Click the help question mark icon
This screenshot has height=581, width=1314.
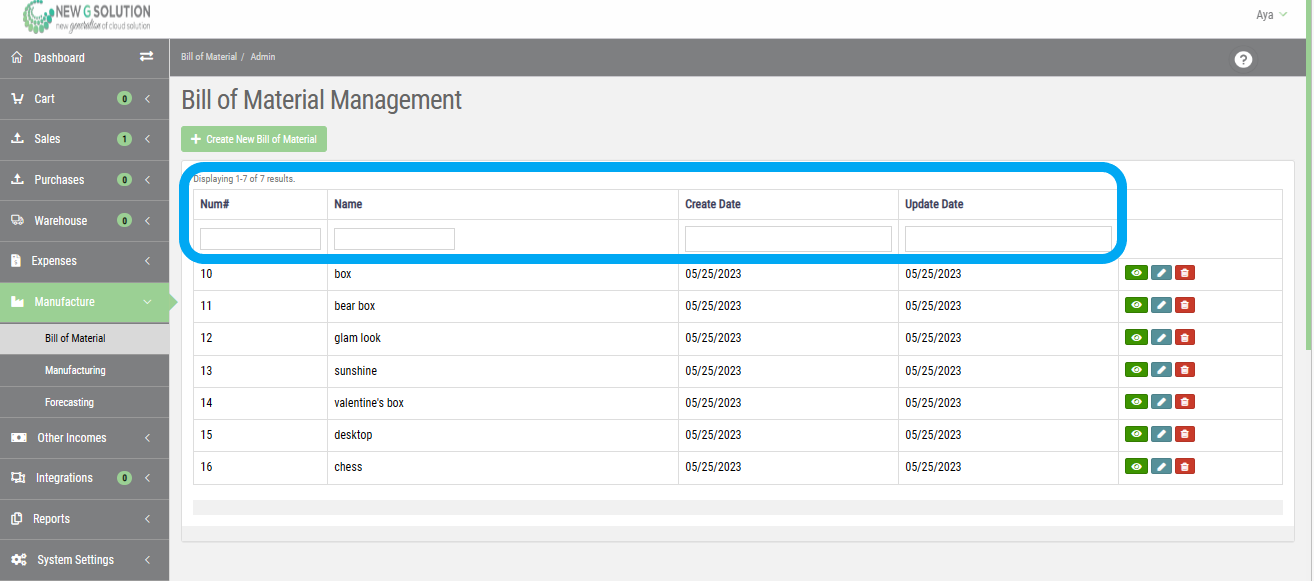click(1243, 60)
